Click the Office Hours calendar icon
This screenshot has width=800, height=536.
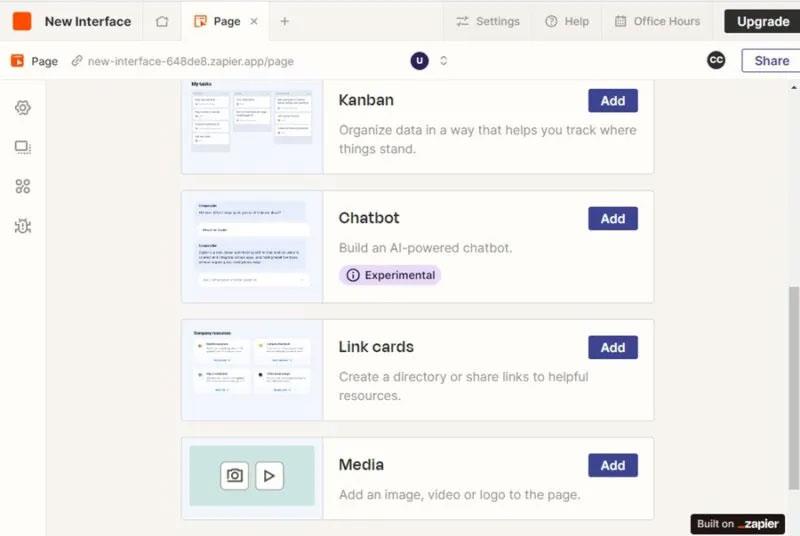[x=620, y=21]
